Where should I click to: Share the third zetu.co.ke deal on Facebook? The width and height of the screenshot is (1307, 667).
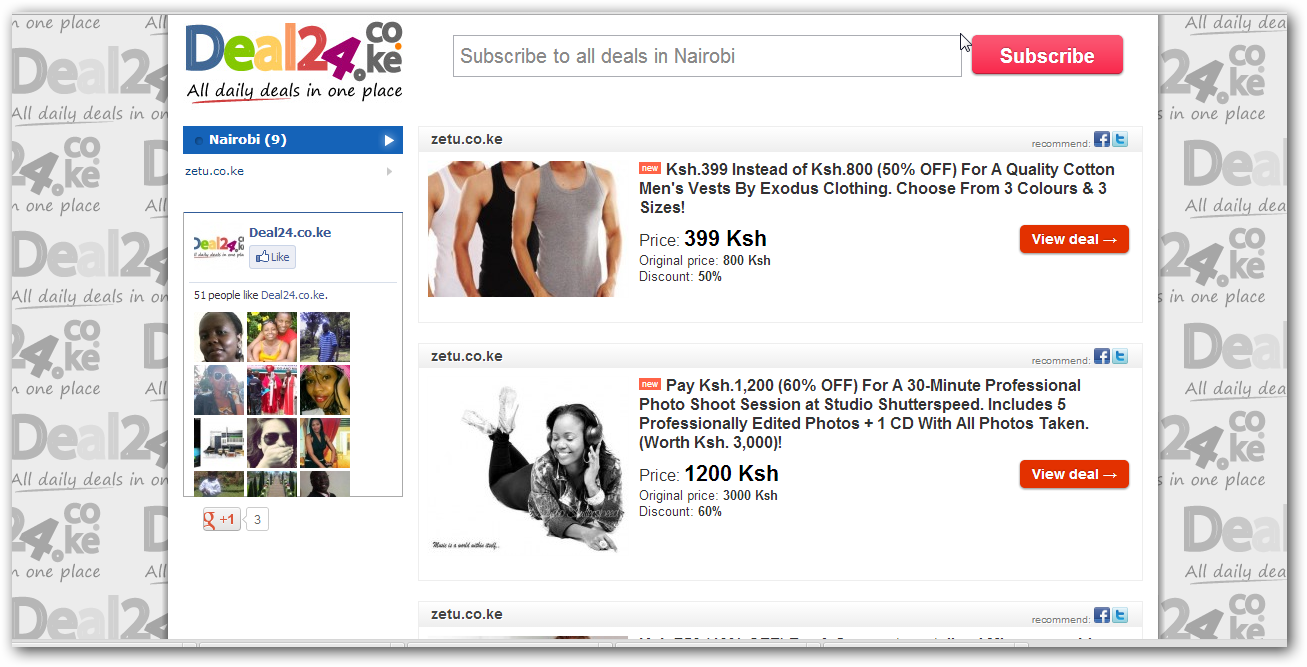click(1101, 615)
